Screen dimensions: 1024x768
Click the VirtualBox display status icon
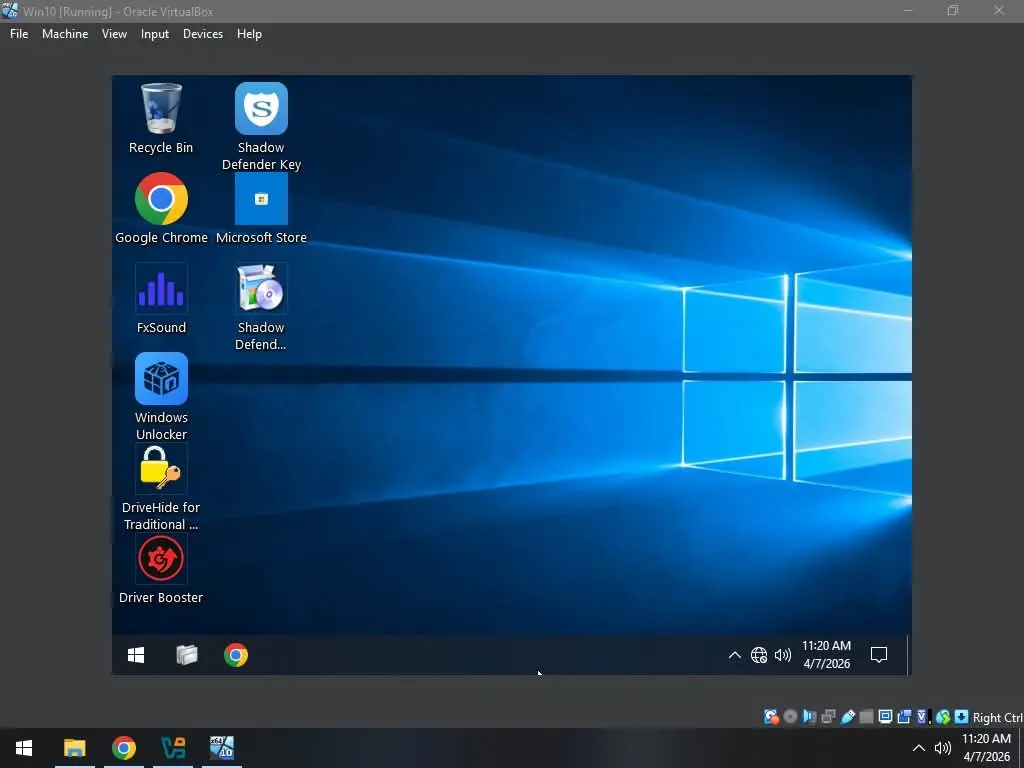point(886,717)
